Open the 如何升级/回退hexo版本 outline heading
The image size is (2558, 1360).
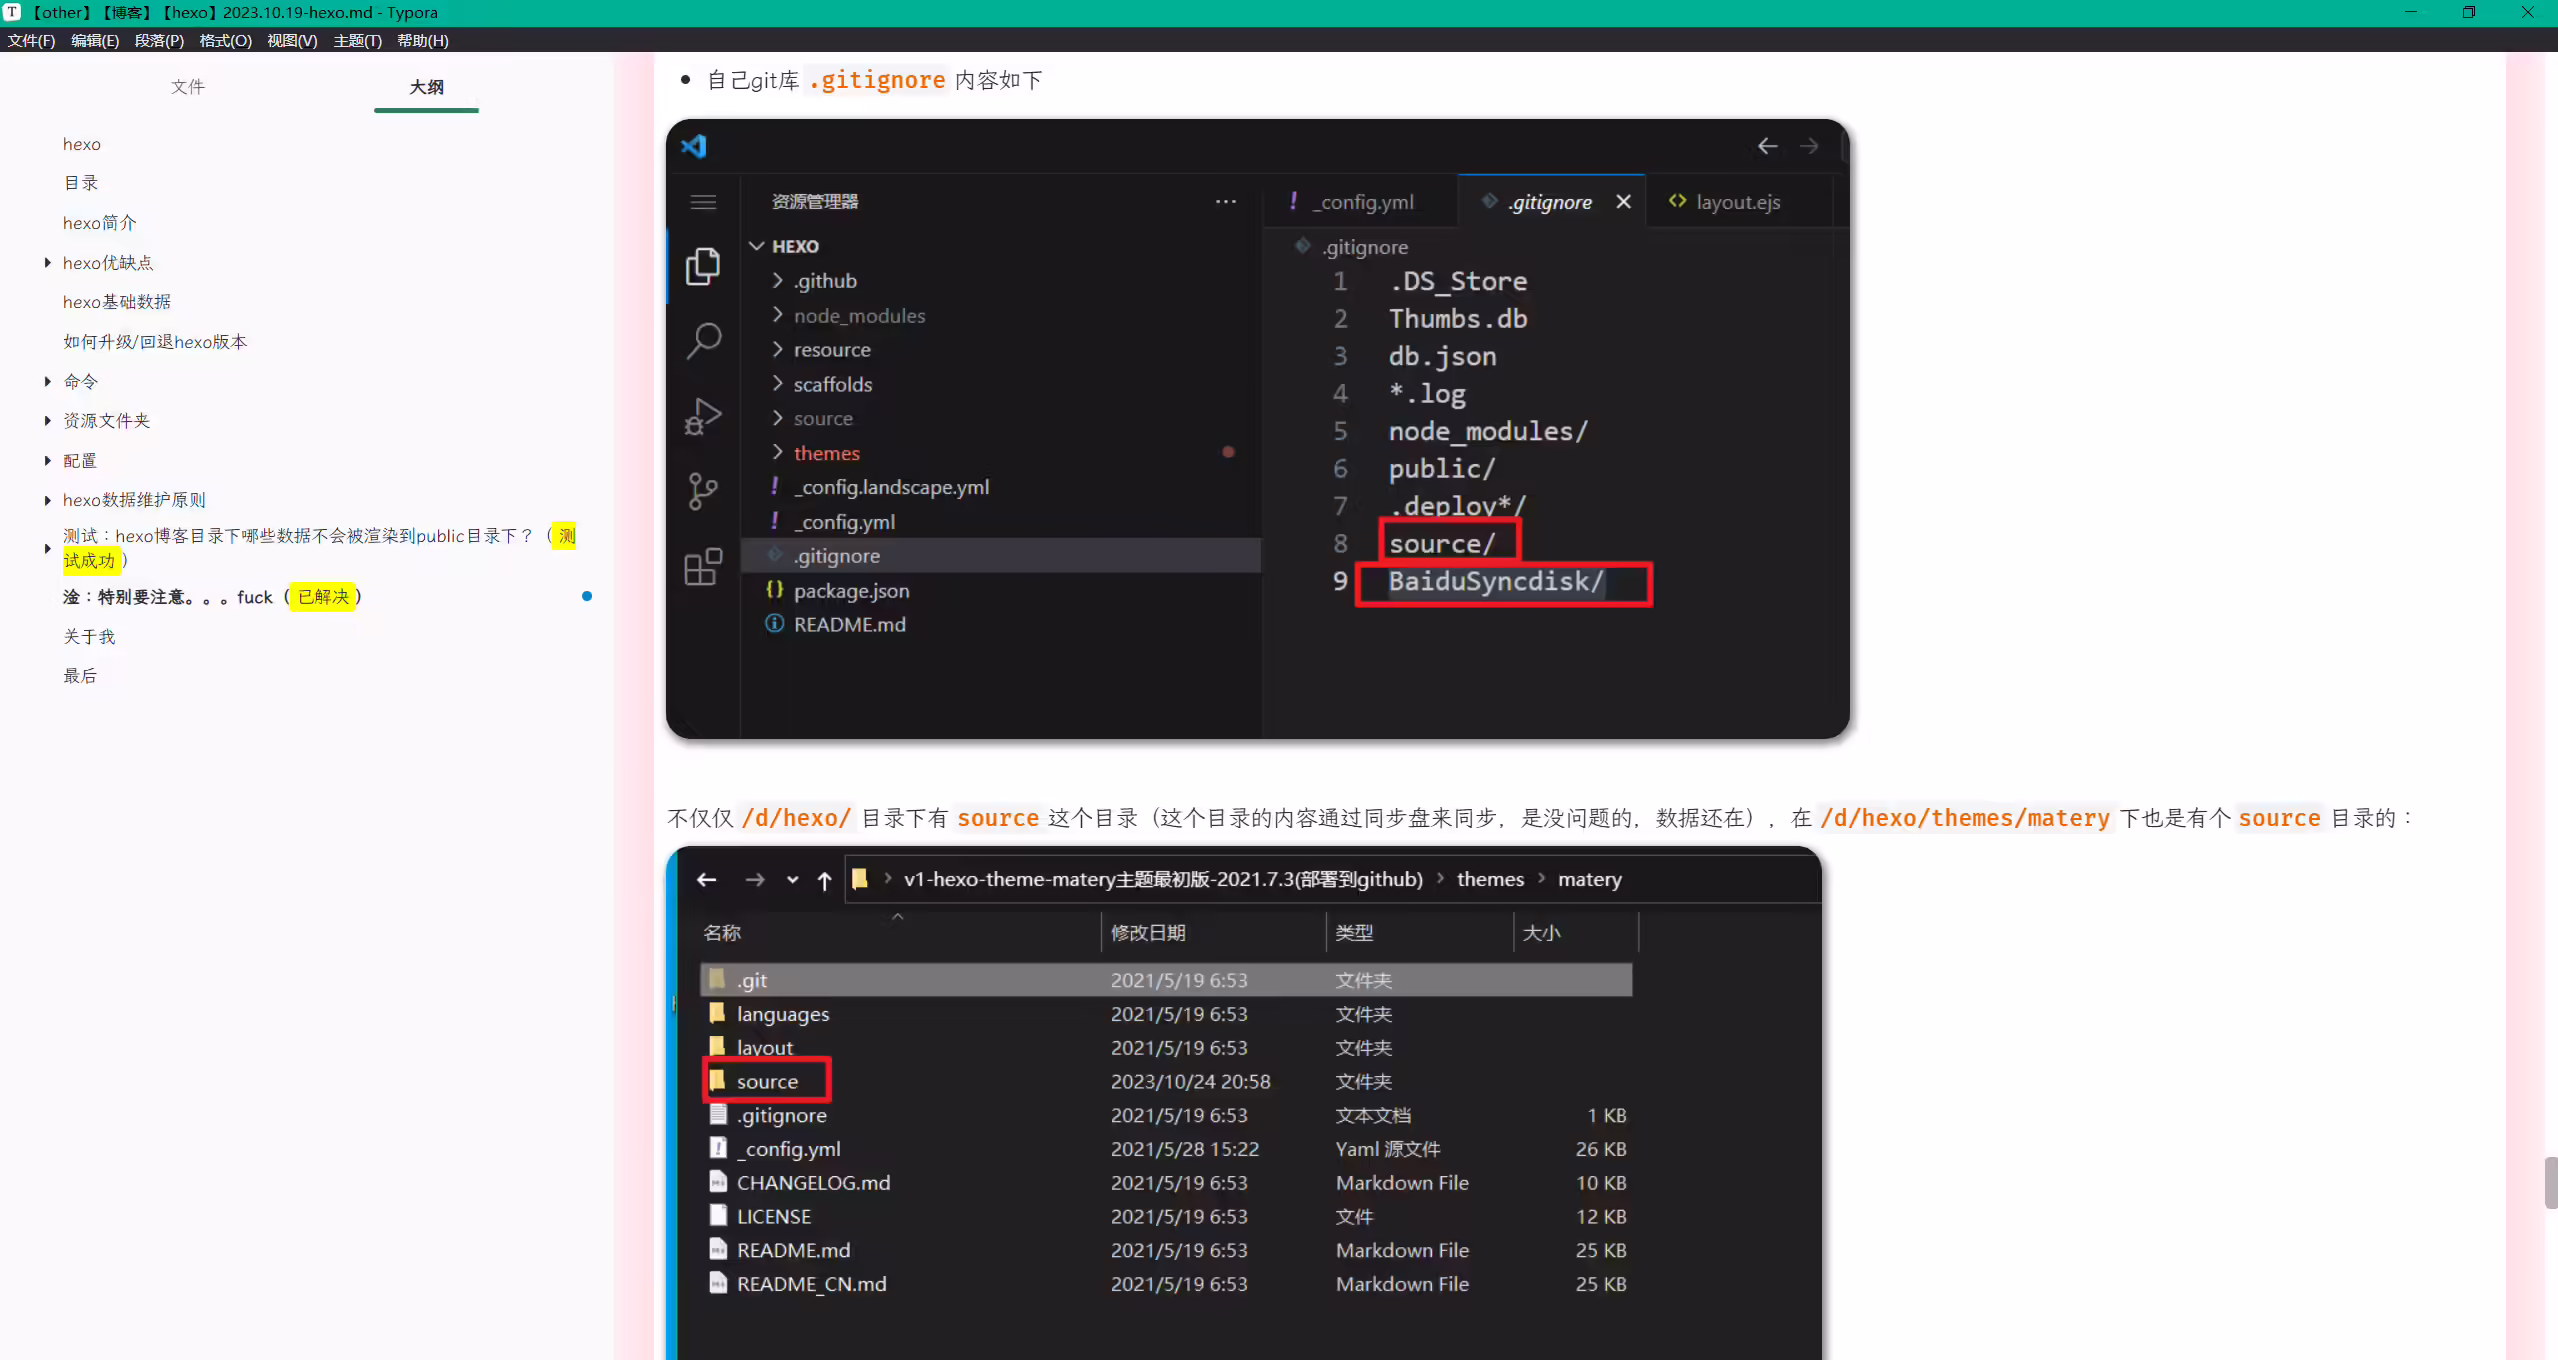(x=155, y=342)
